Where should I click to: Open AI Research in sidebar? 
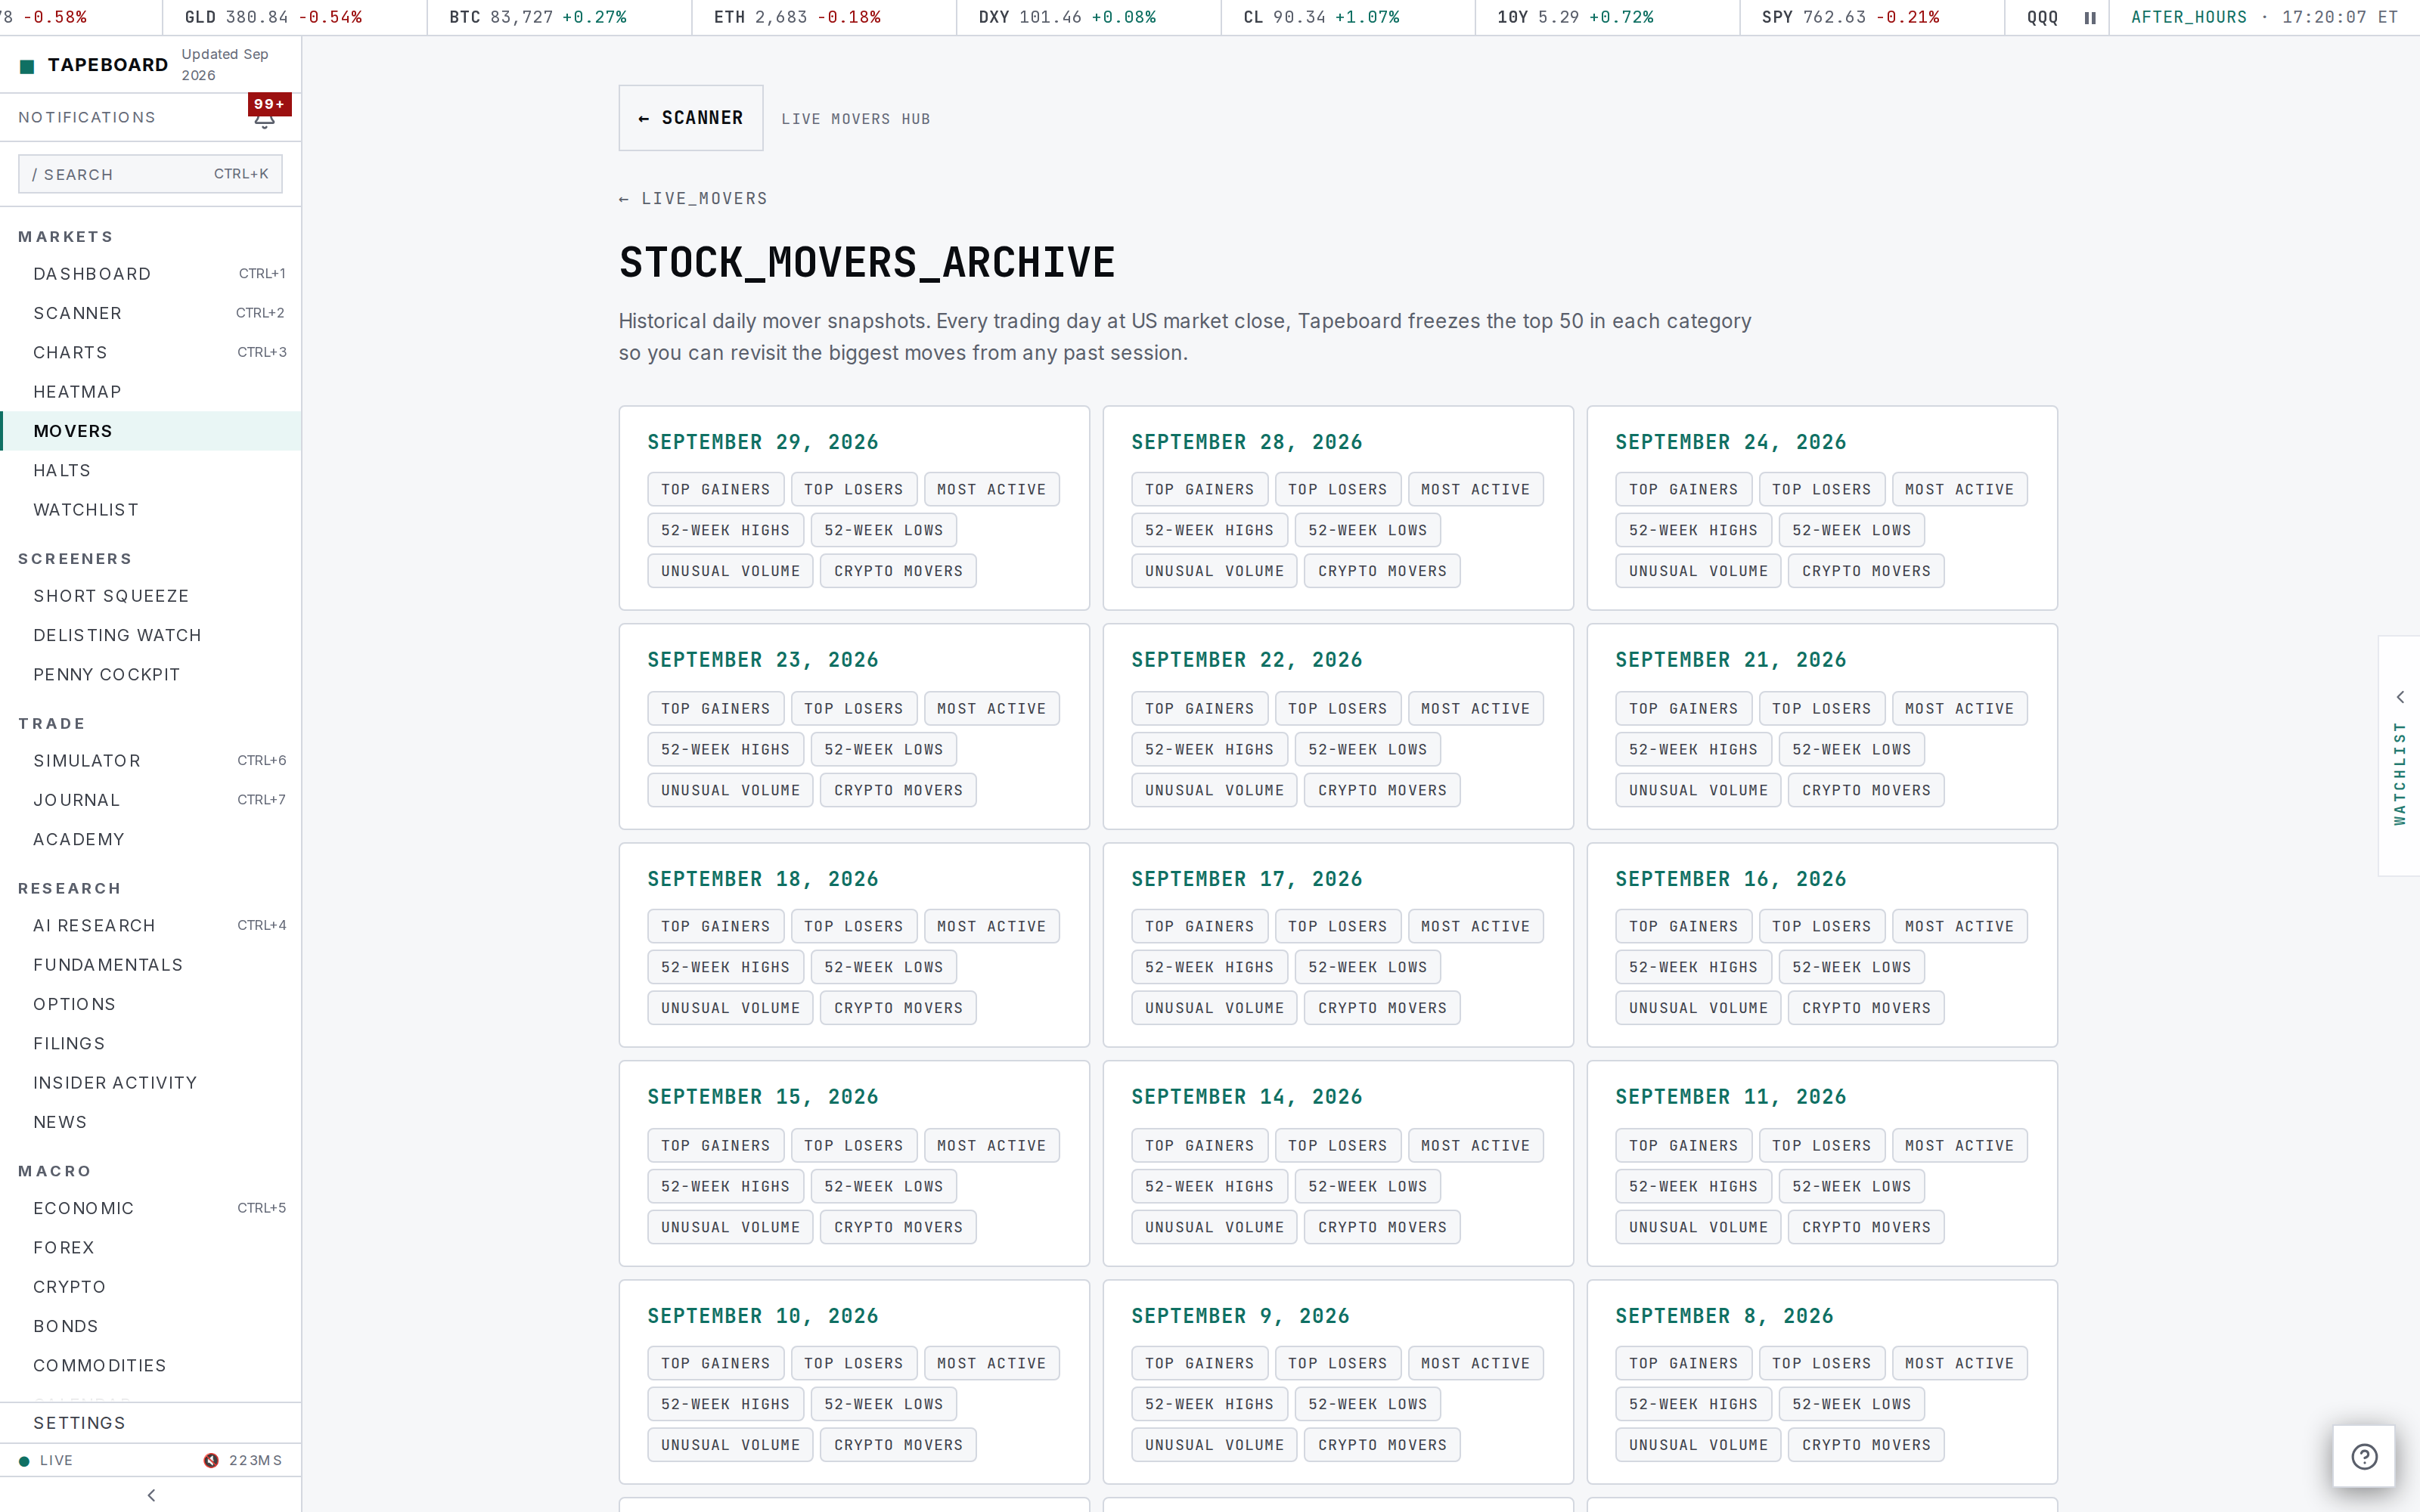point(151,925)
